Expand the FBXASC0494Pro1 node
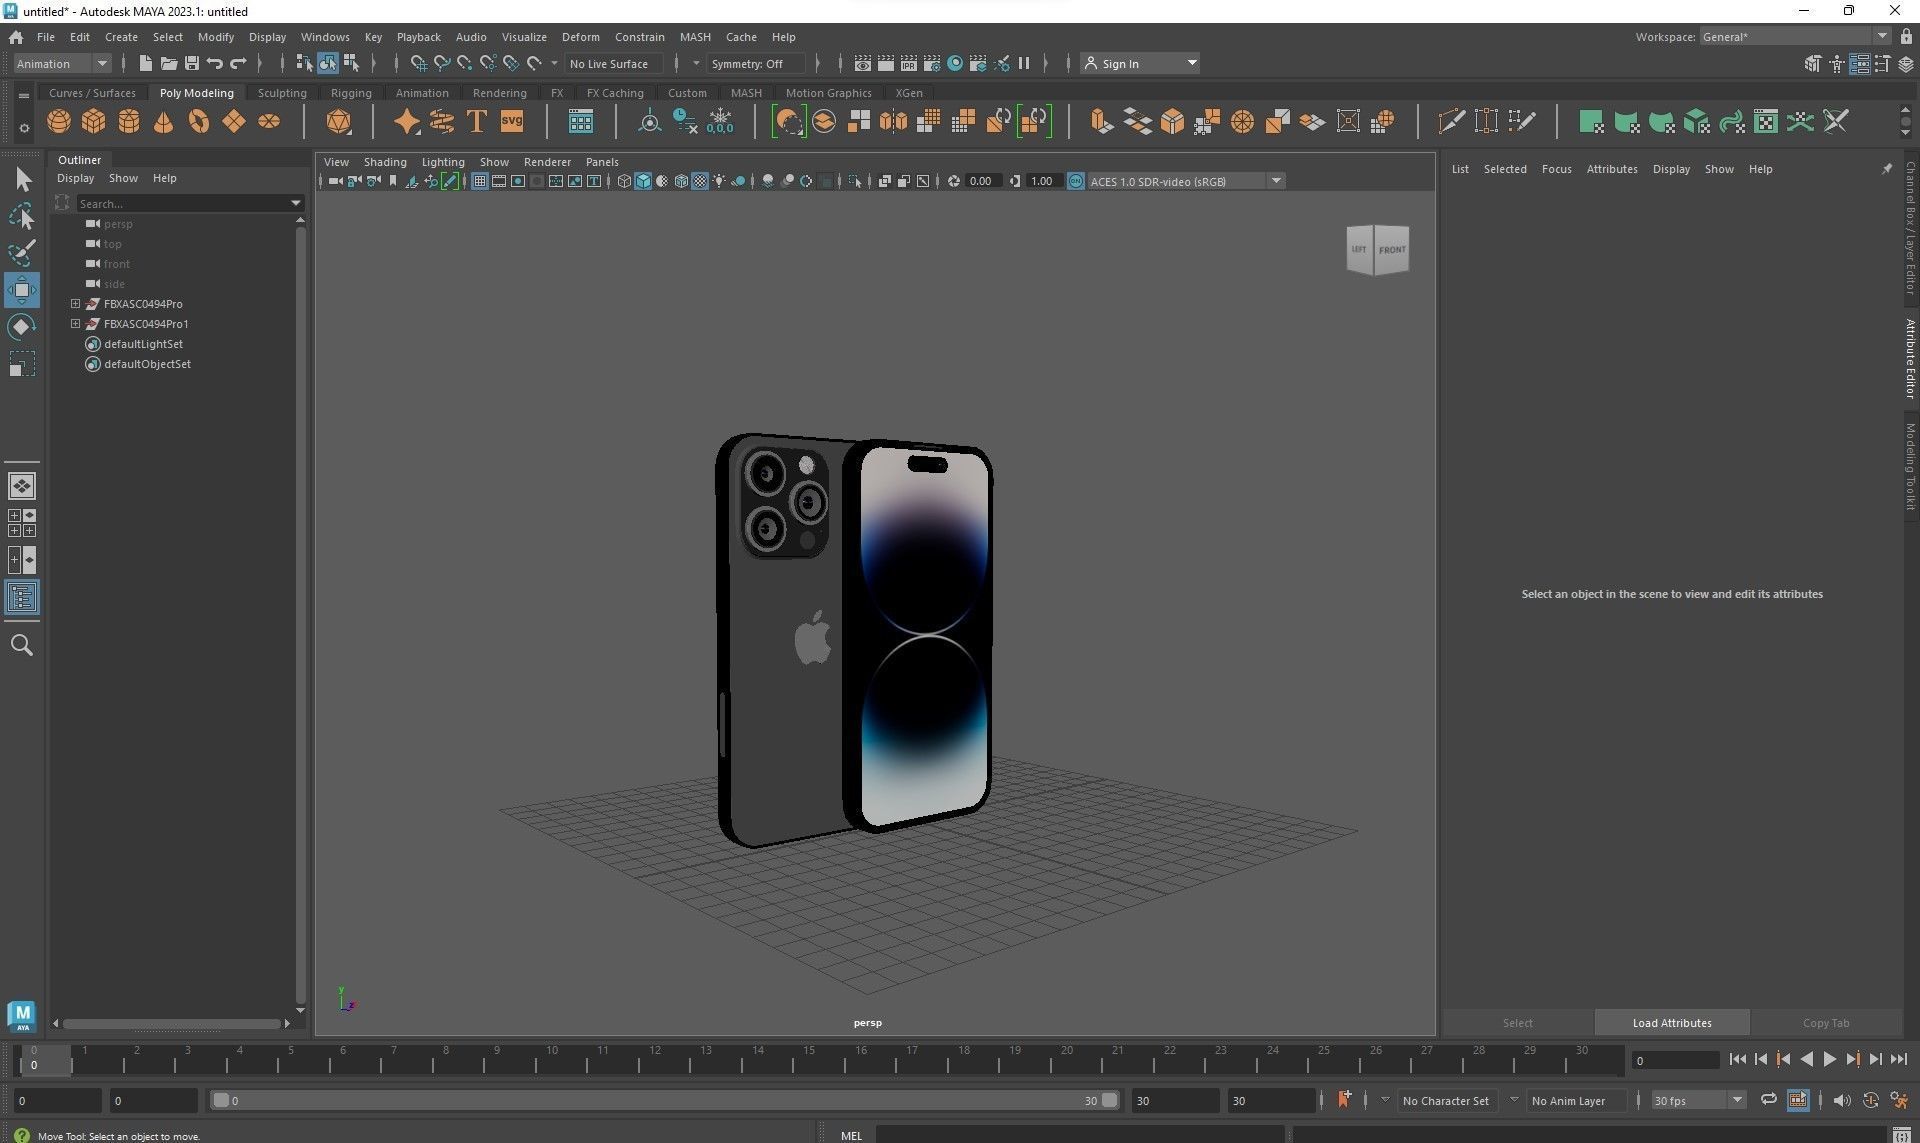 [x=75, y=323]
